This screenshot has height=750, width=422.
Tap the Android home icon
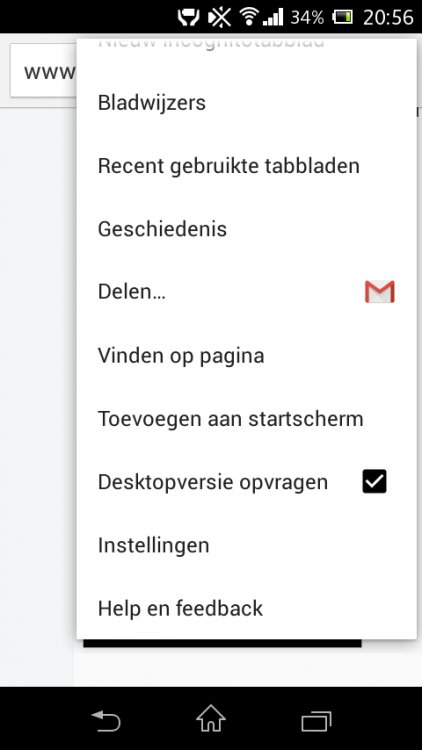pyautogui.click(x=211, y=719)
